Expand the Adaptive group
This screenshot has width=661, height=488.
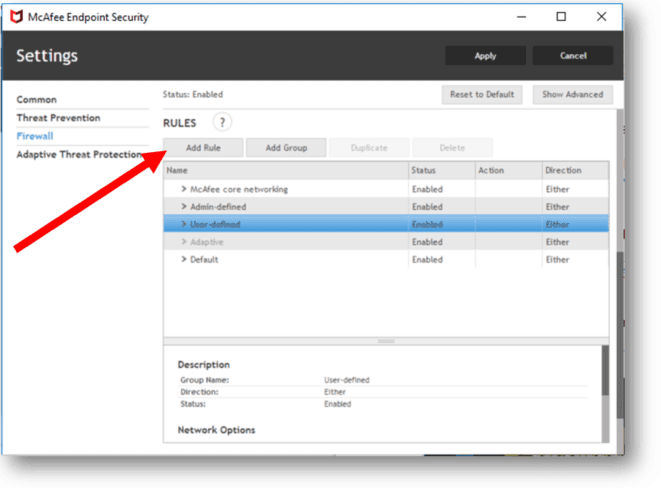[x=184, y=241]
